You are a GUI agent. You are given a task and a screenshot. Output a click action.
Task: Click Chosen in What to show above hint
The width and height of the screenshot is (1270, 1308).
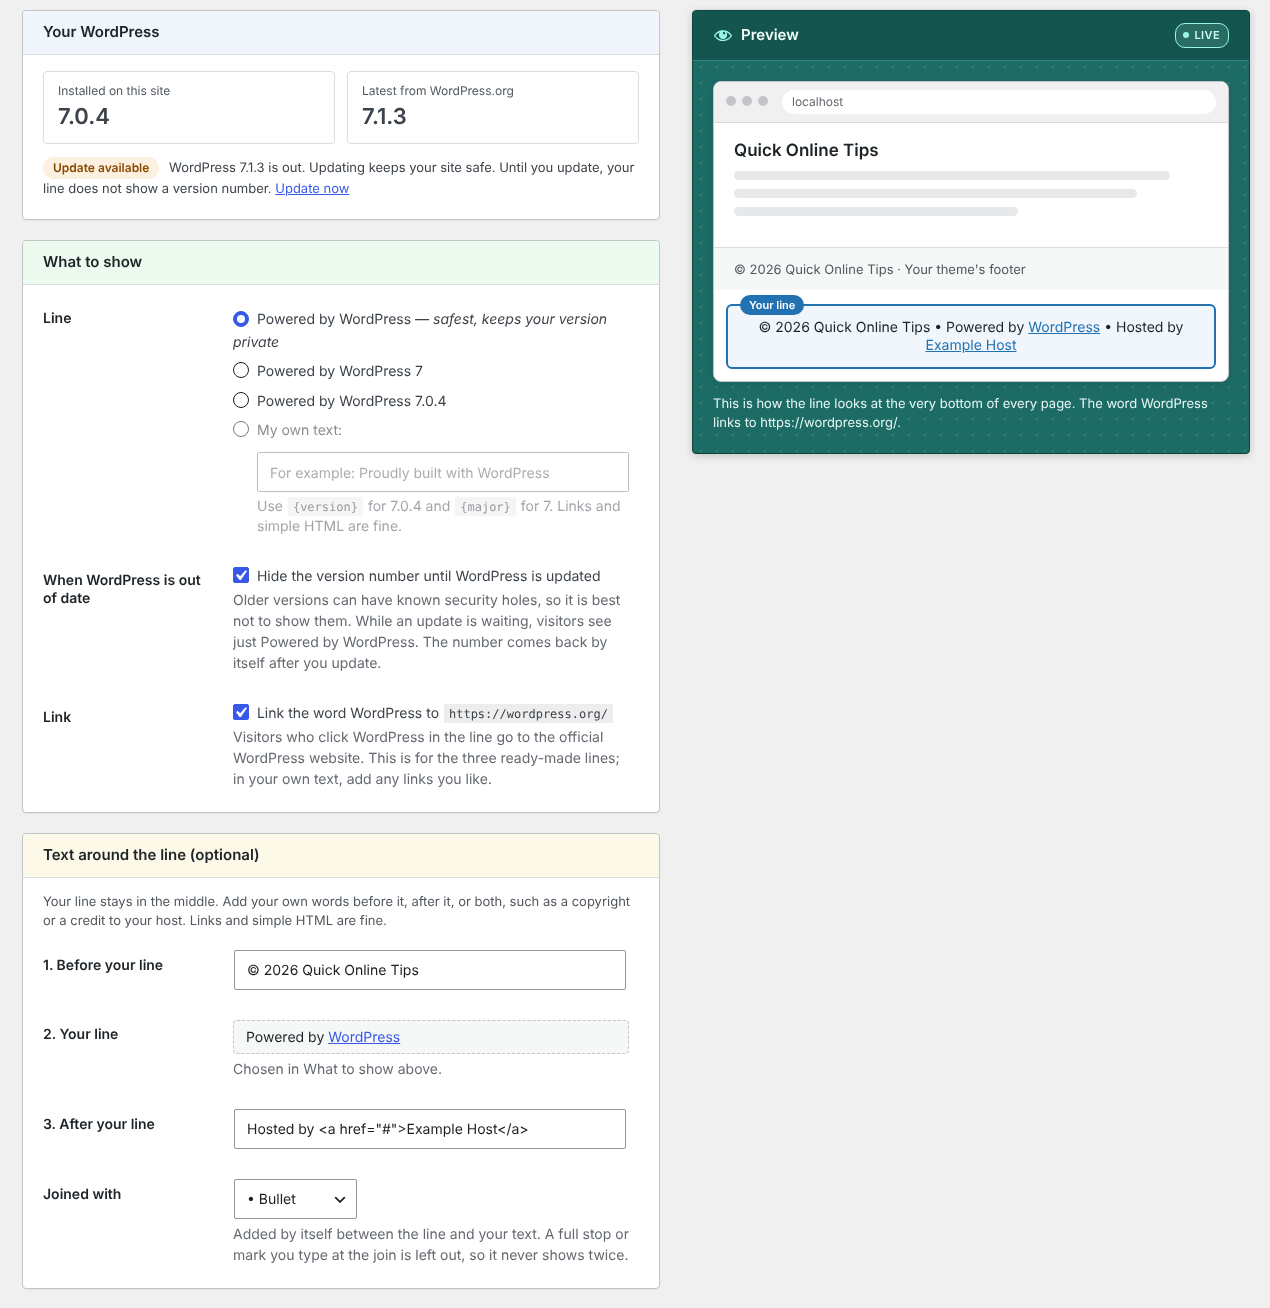(337, 1070)
